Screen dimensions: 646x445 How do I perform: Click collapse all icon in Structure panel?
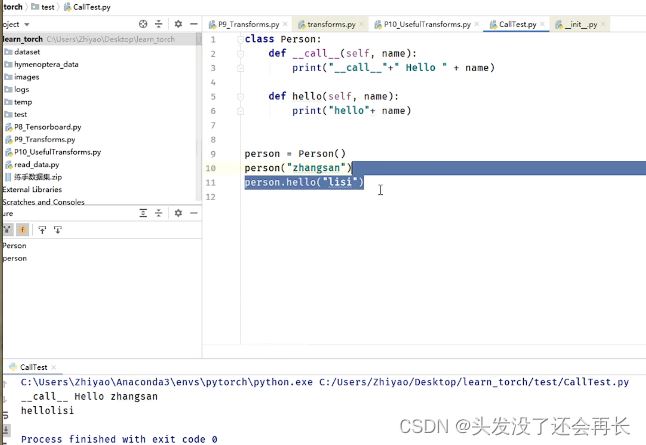(160, 213)
